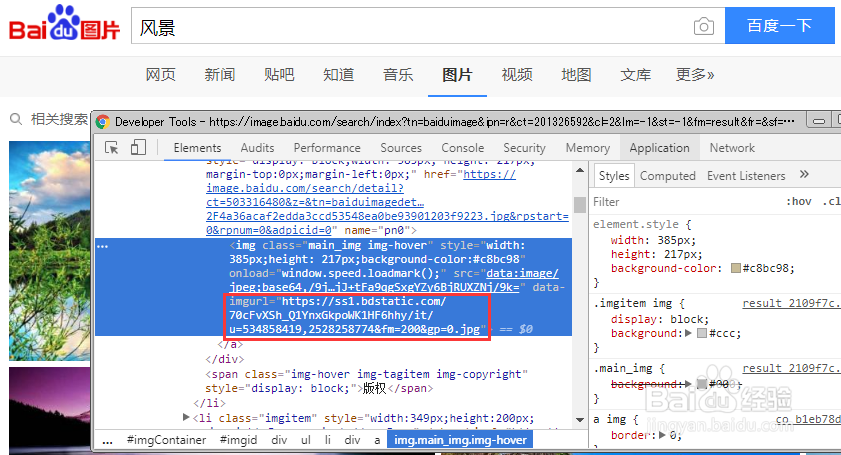The width and height of the screenshot is (841, 455).
Task: Click the 百度一下 search button
Action: click(x=780, y=25)
